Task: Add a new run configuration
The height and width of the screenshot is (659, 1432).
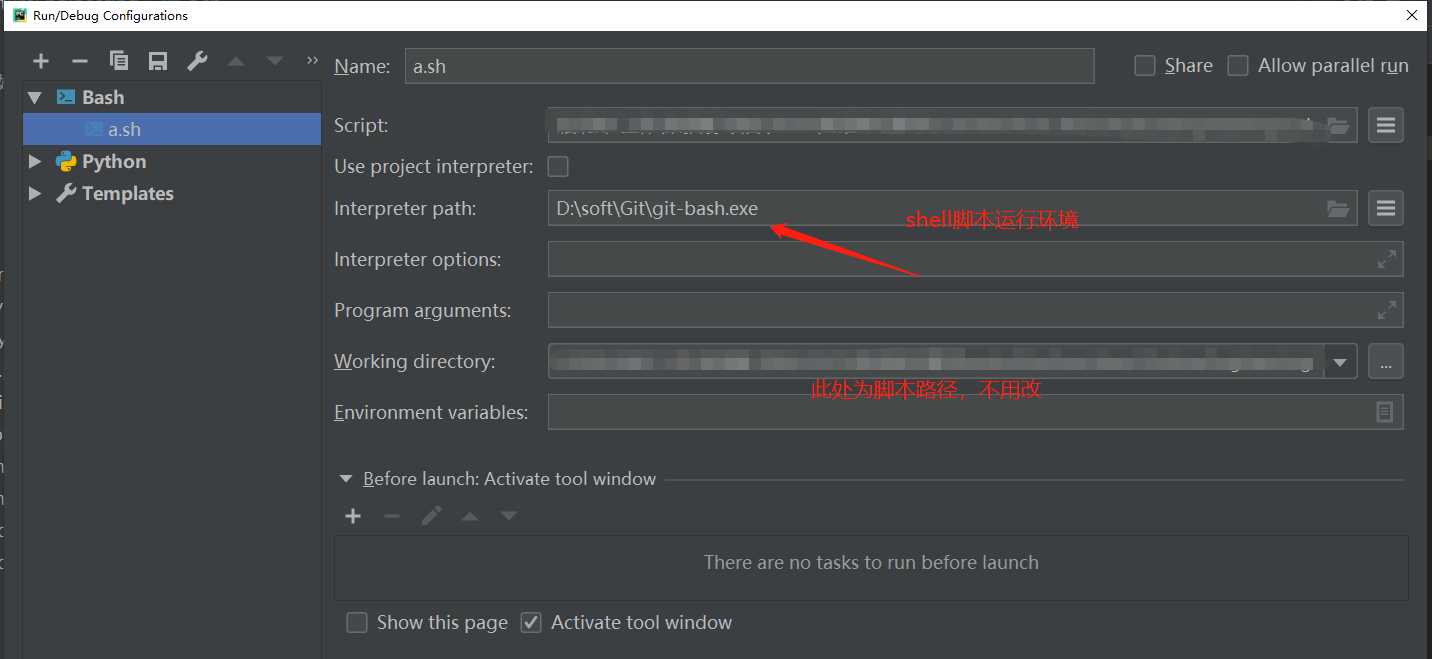Action: pyautogui.click(x=41, y=60)
